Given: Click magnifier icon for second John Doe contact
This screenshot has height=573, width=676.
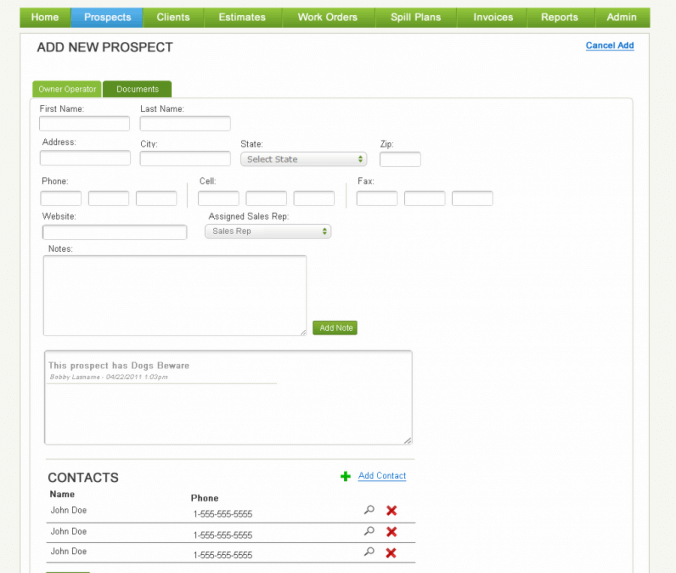Looking at the screenshot, I should [369, 531].
